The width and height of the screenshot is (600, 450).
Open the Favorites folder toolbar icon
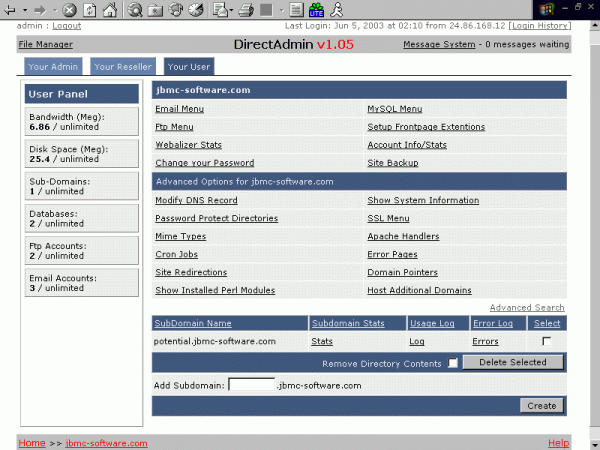(x=155, y=10)
